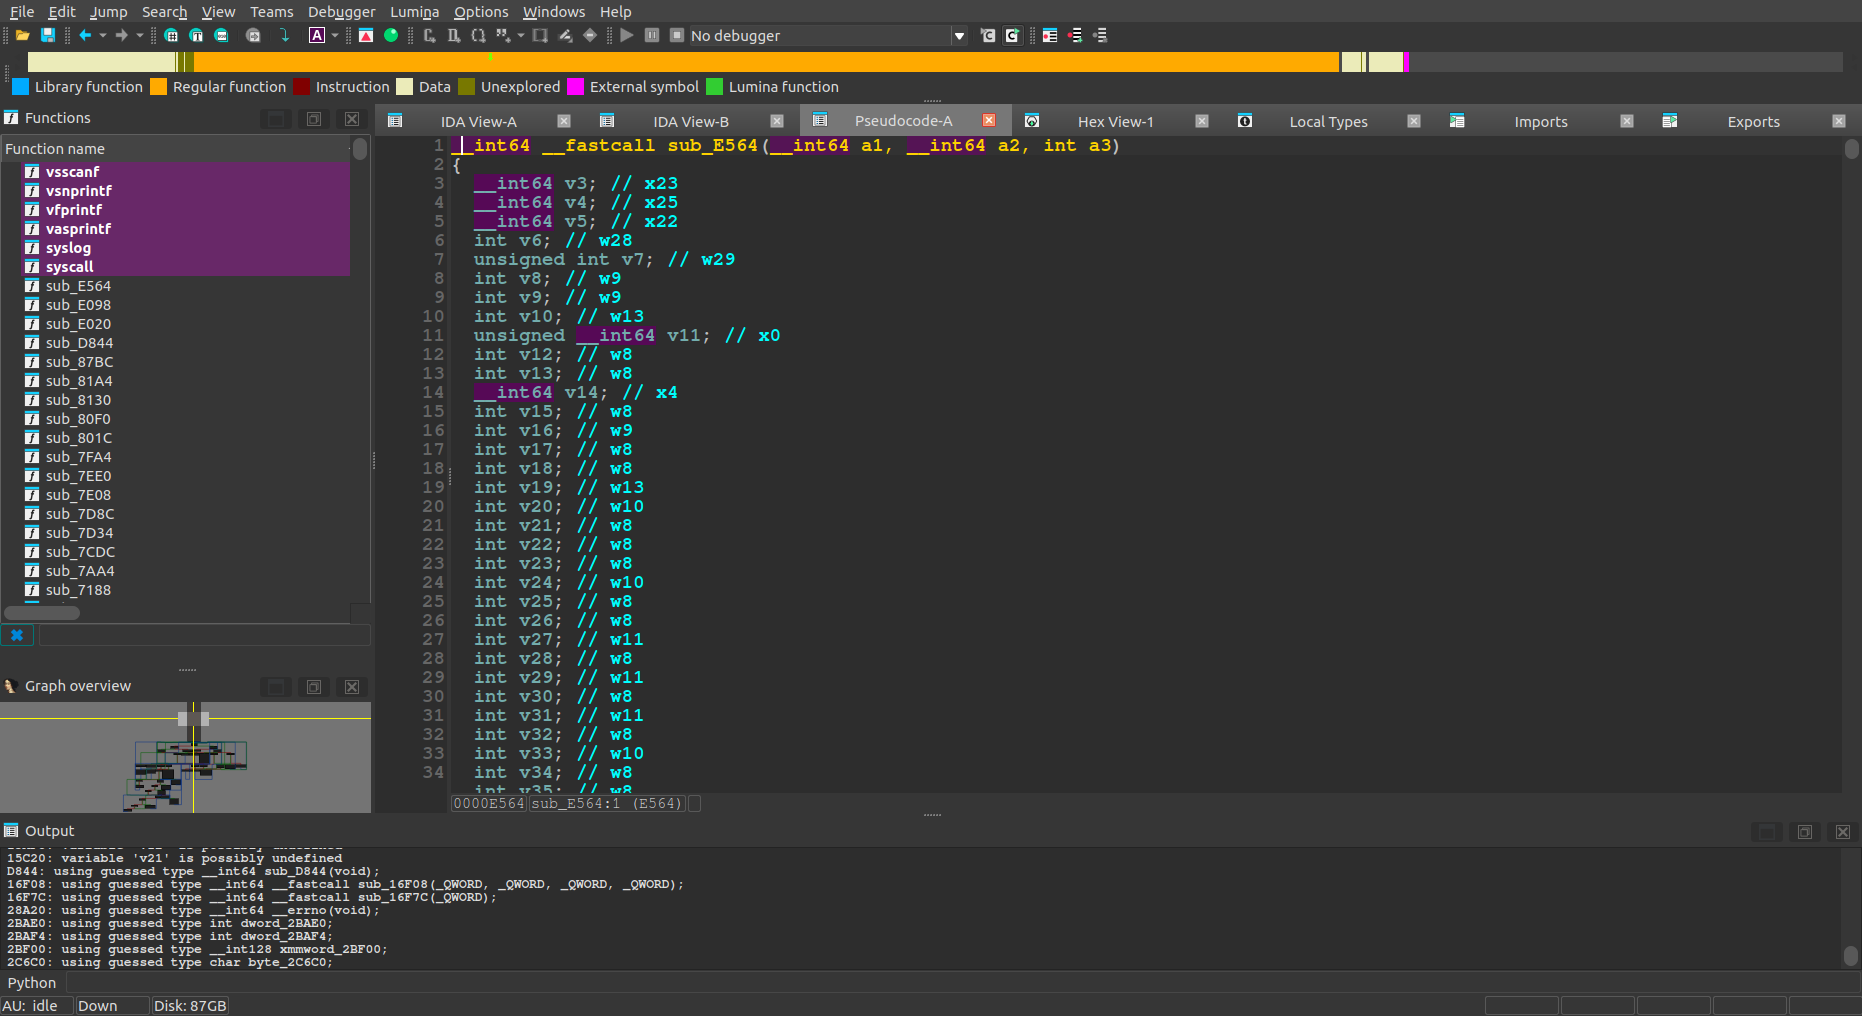Select vsnprintf in the function list
This screenshot has width=1862, height=1016.
(78, 191)
